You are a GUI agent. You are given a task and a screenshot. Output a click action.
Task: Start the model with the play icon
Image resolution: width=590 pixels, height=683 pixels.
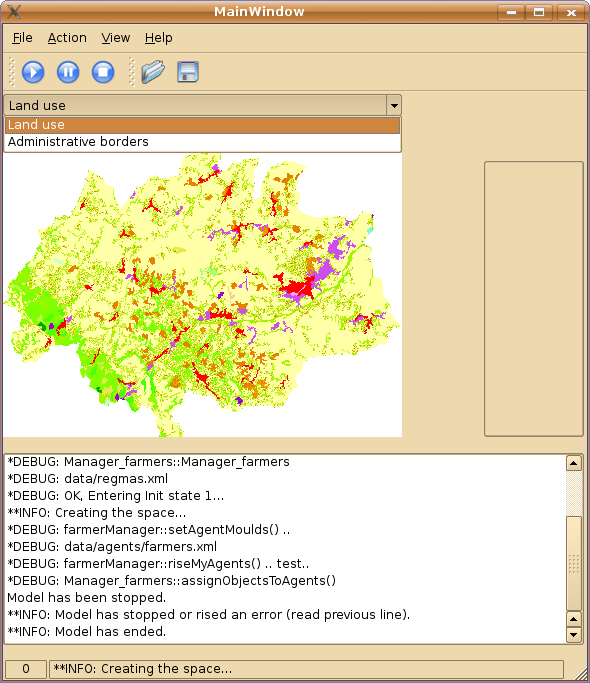[x=33, y=72]
